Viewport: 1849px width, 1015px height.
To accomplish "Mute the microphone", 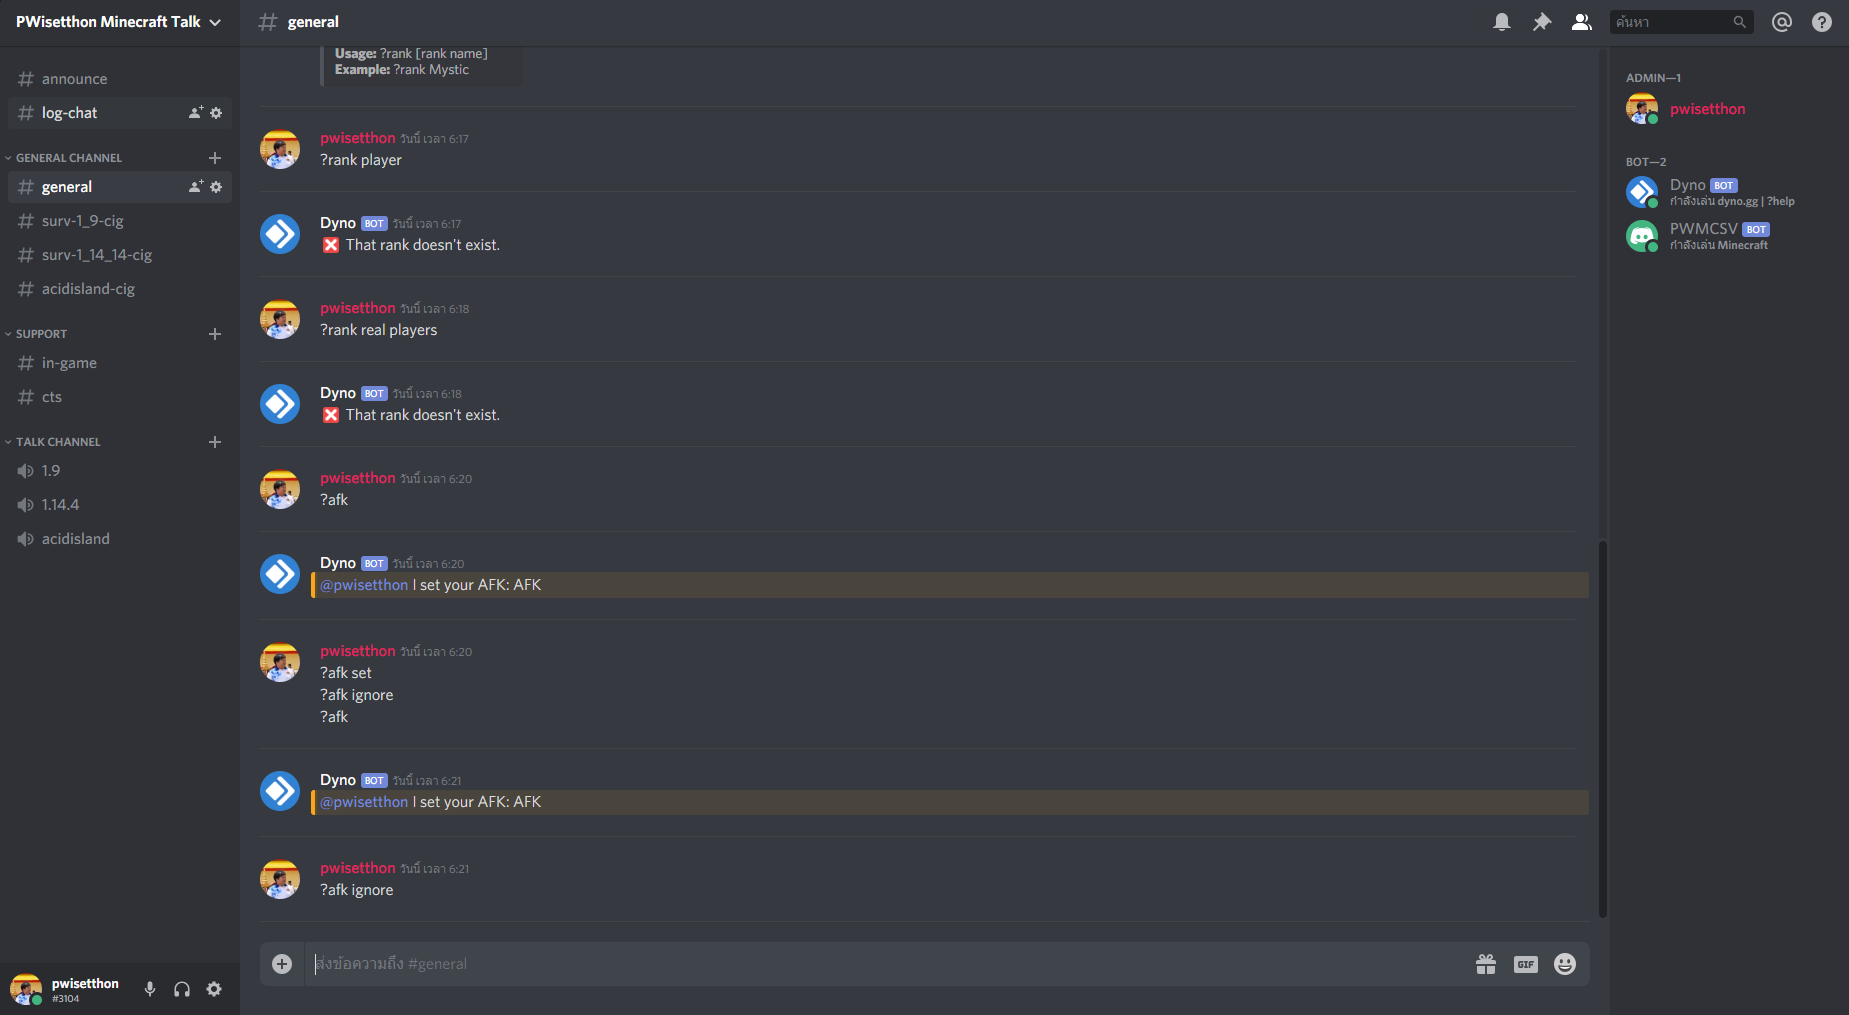I will (x=150, y=989).
